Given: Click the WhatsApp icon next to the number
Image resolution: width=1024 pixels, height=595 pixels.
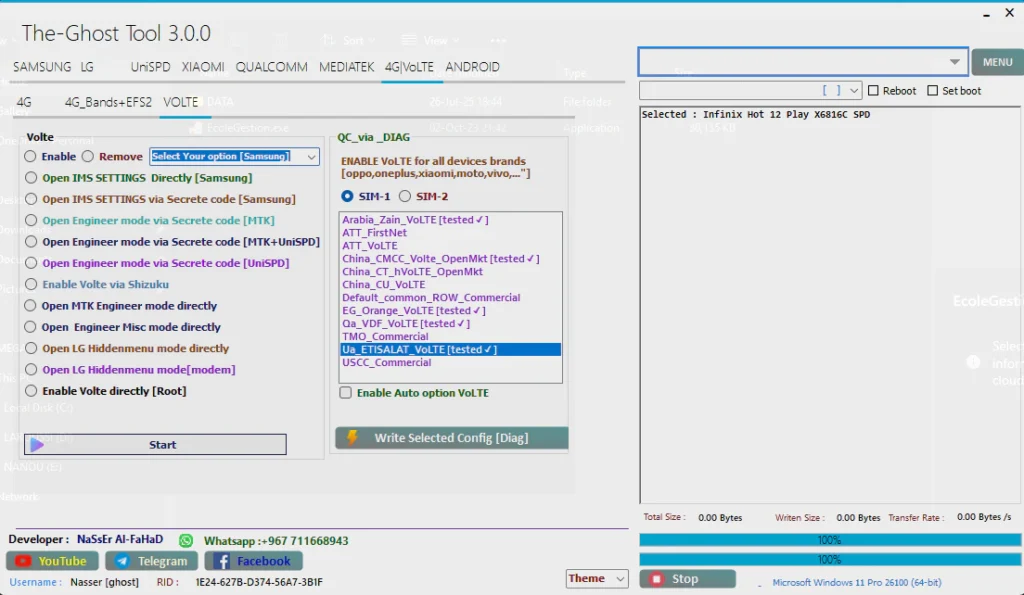Looking at the screenshot, I should [x=185, y=540].
